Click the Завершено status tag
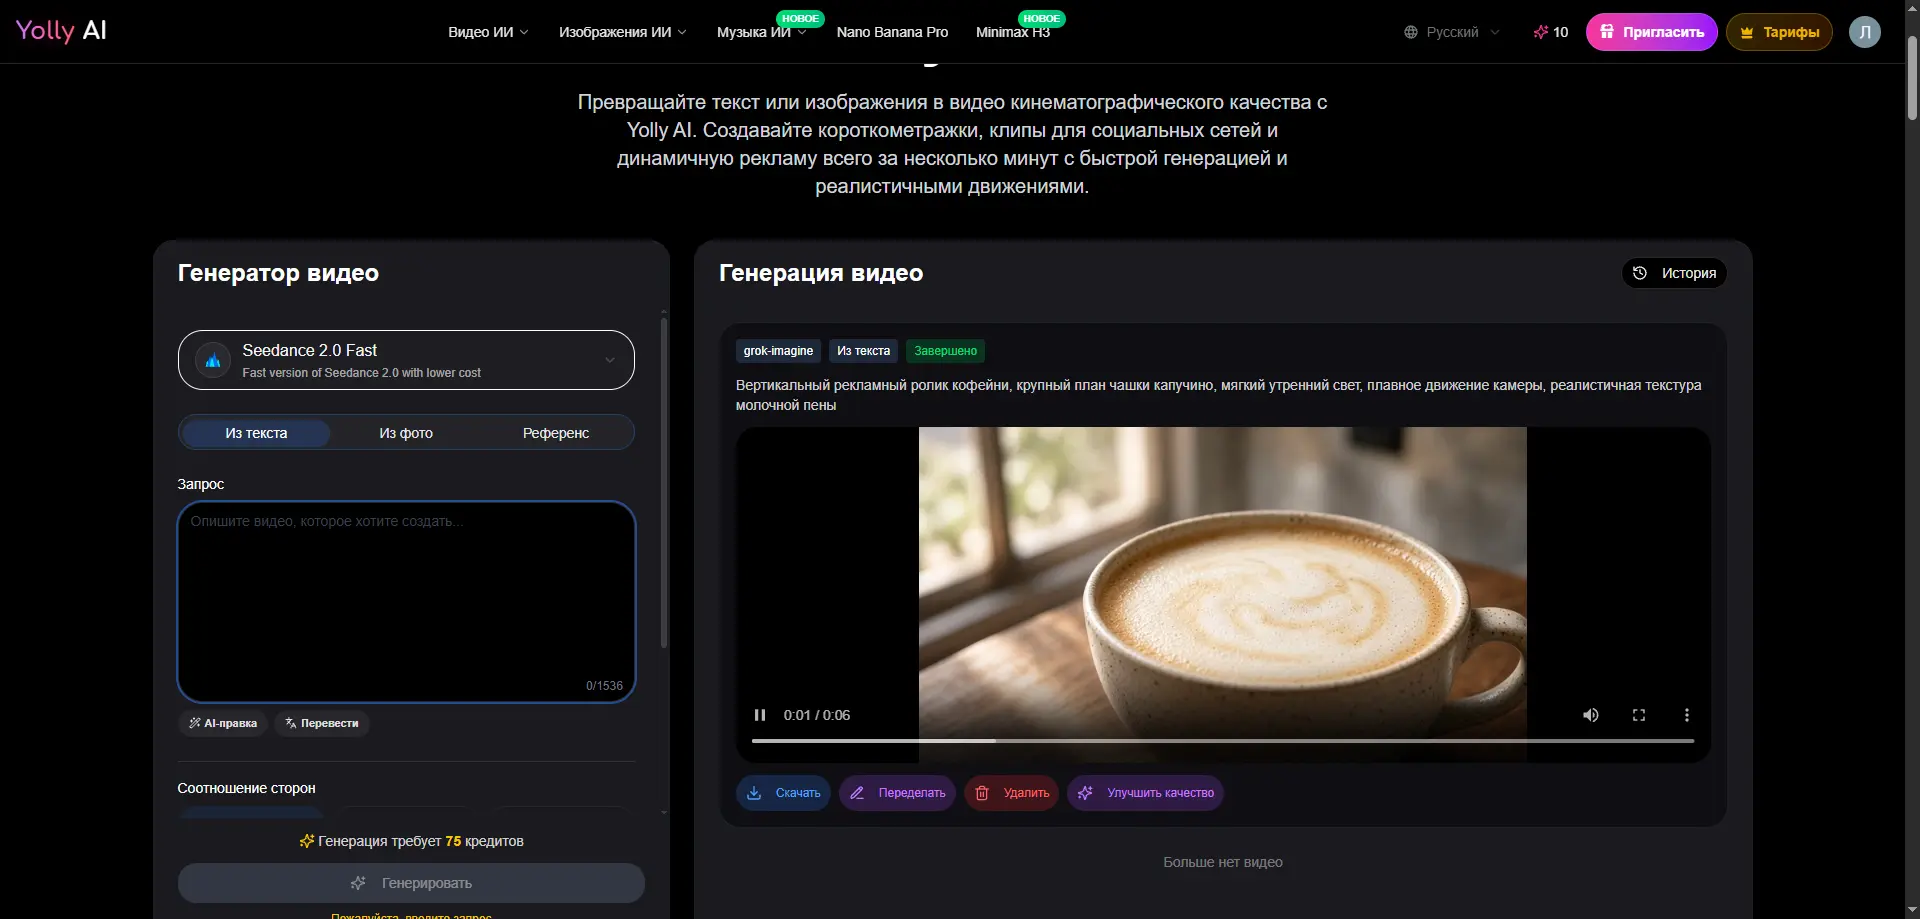This screenshot has width=1920, height=919. 945,351
